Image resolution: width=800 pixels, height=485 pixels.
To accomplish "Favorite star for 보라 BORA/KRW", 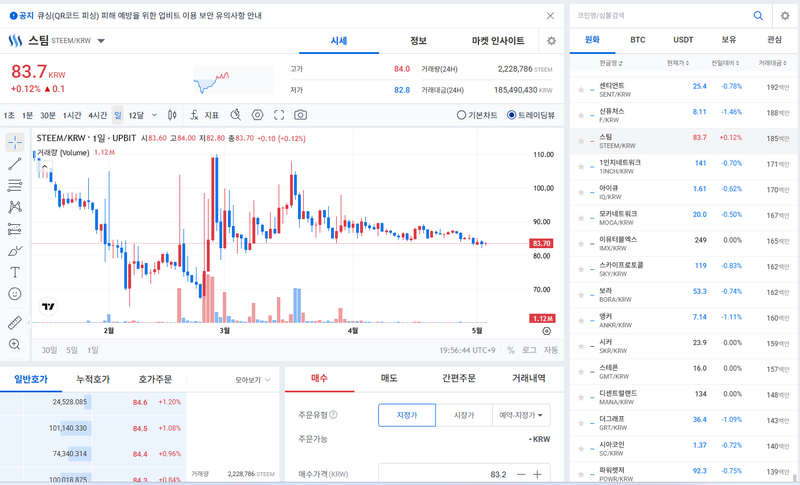I will (x=581, y=295).
